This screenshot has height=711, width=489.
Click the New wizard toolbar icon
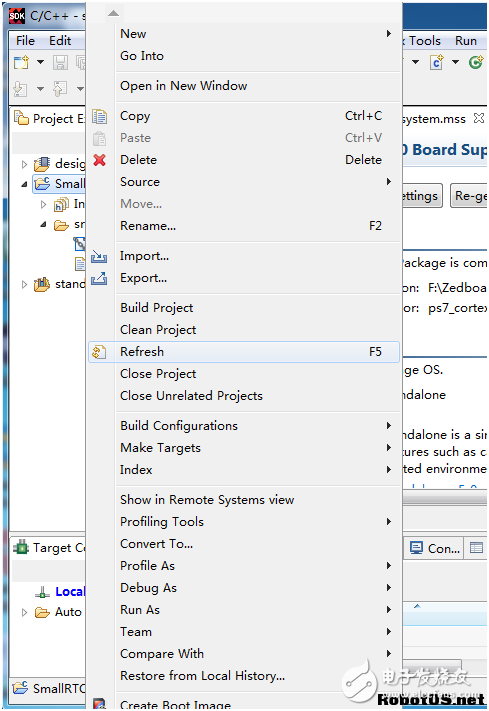(21, 62)
